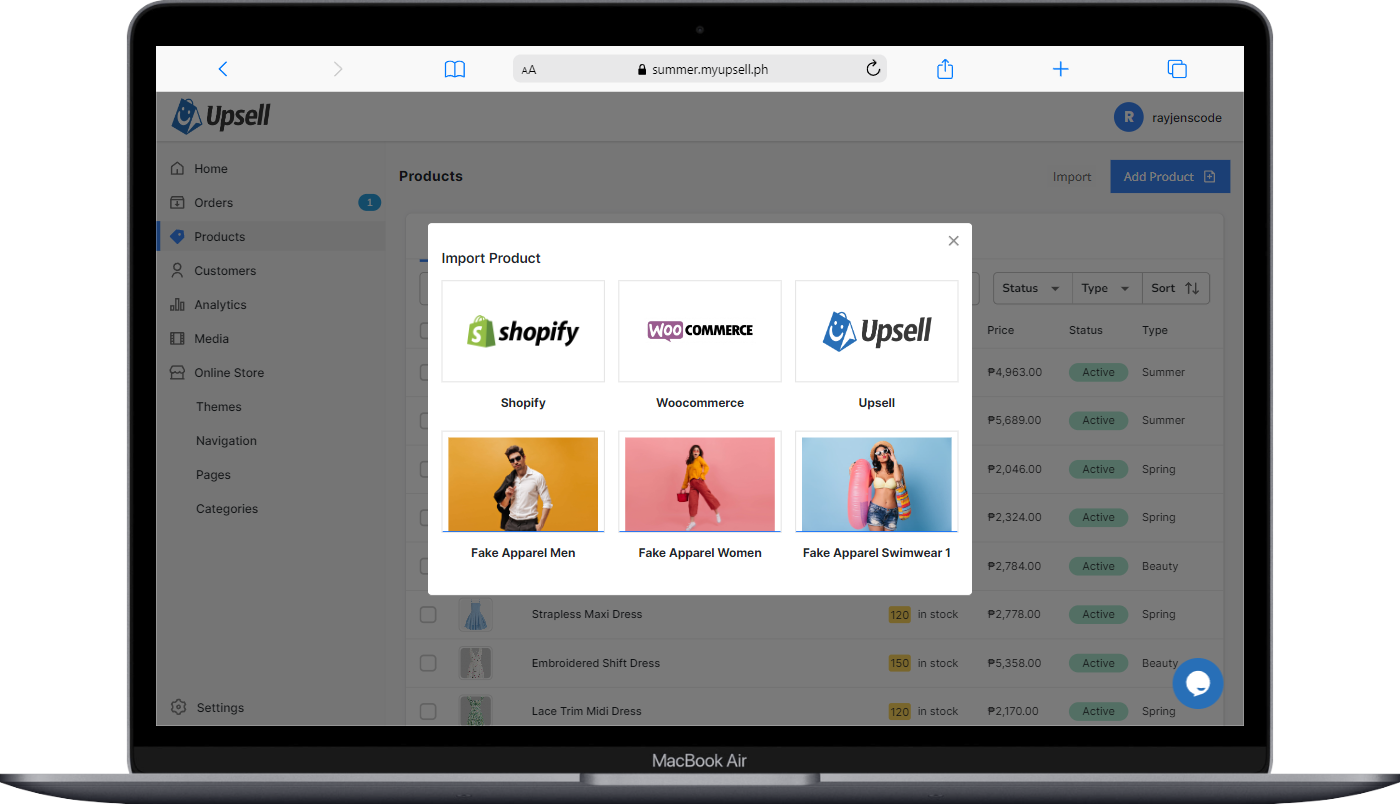Close the Import Product dialog
The height and width of the screenshot is (804, 1400).
click(x=953, y=241)
